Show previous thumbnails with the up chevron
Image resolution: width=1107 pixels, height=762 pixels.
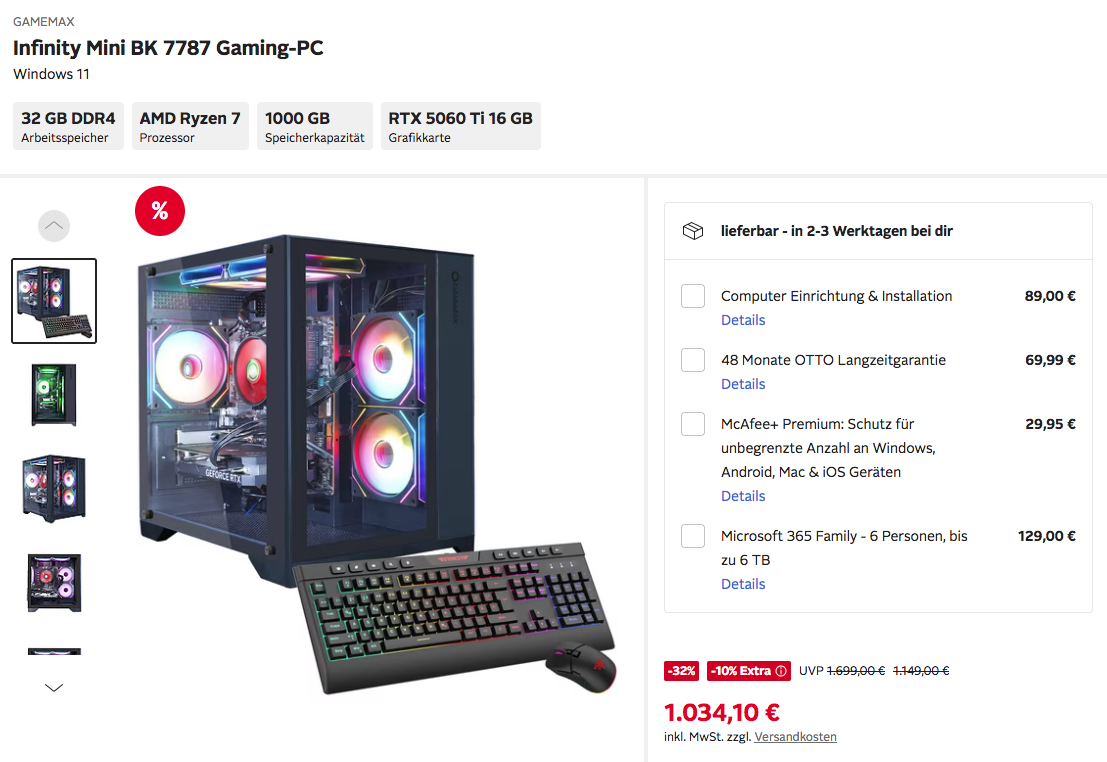54,226
